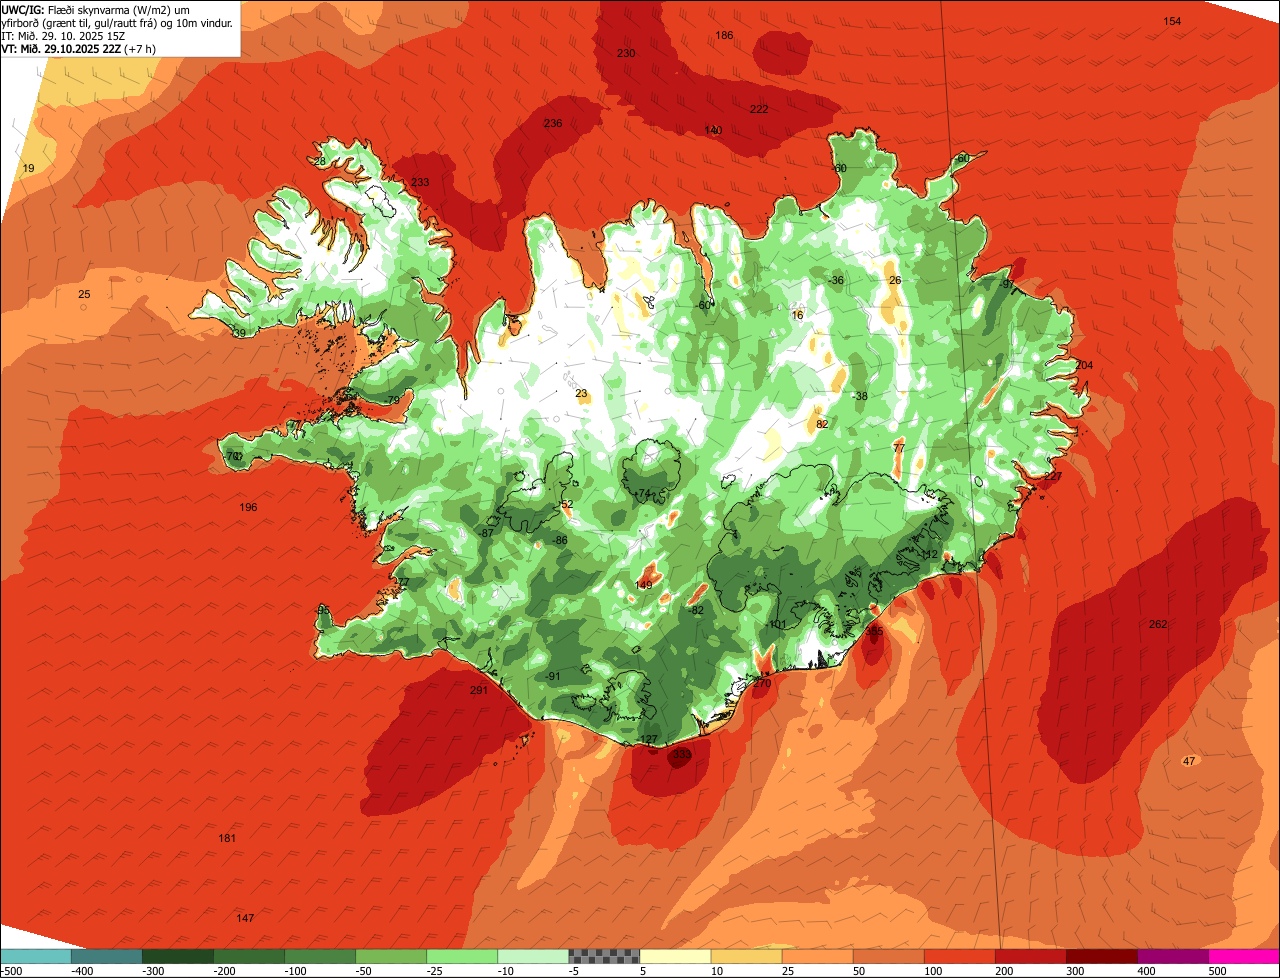Viewport: 1280px width, 978px height.
Task: Select the 19 value over the ocean
Action: [x=28, y=169]
